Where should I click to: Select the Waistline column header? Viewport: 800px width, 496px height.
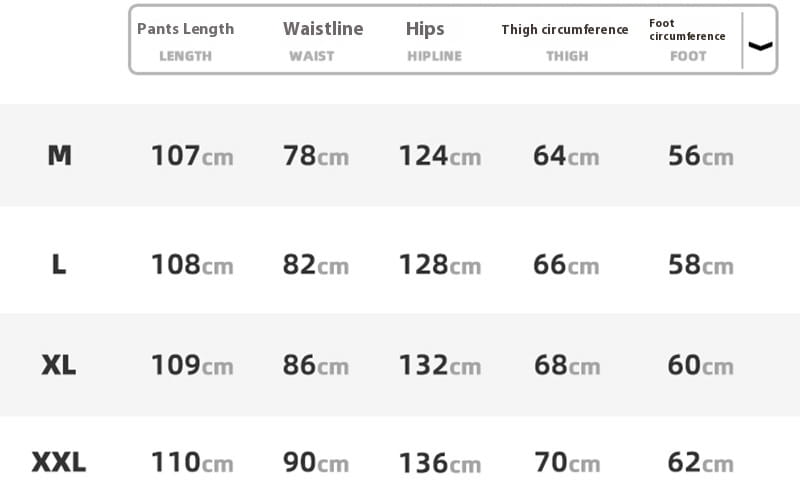(323, 29)
